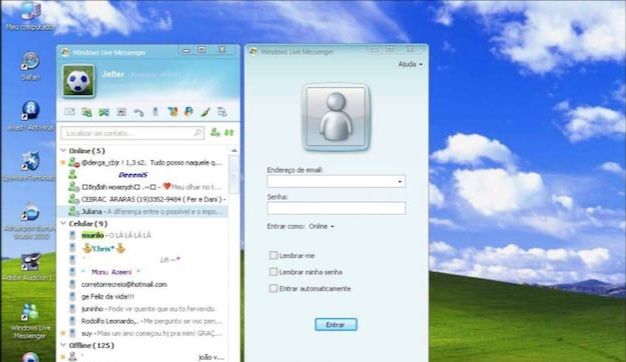Click the magnifier icon in contact search box

click(198, 133)
